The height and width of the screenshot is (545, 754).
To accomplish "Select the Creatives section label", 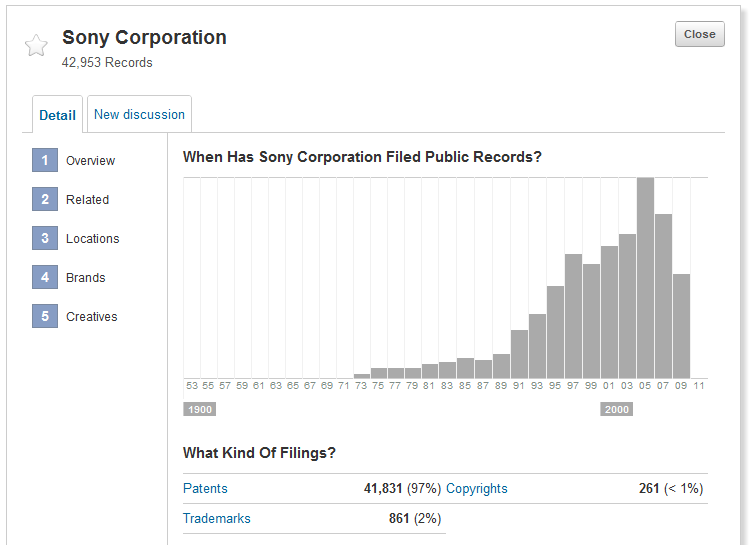I will click(x=91, y=317).
